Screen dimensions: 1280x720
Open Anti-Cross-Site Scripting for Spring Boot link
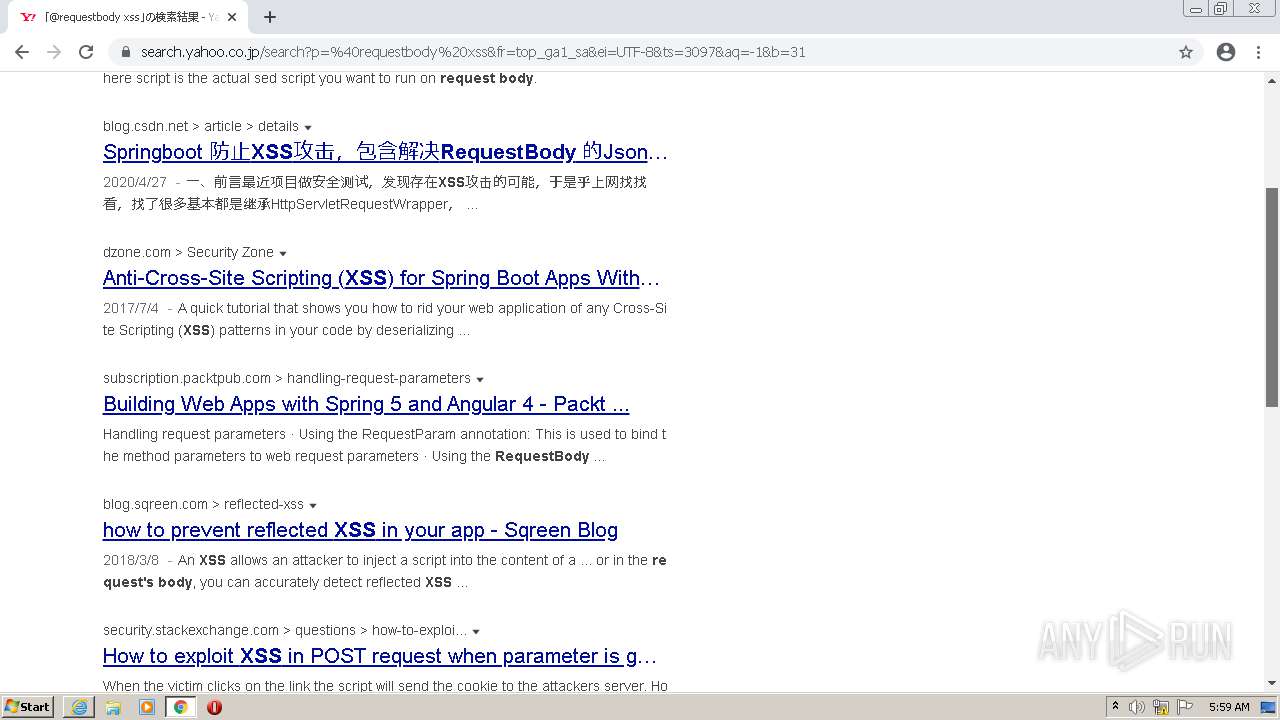(381, 278)
